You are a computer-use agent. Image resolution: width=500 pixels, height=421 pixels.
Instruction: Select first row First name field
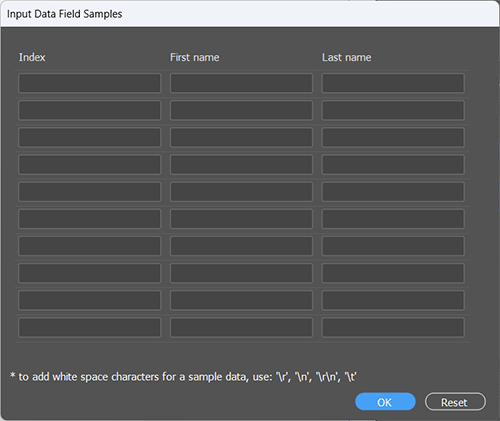pos(241,83)
